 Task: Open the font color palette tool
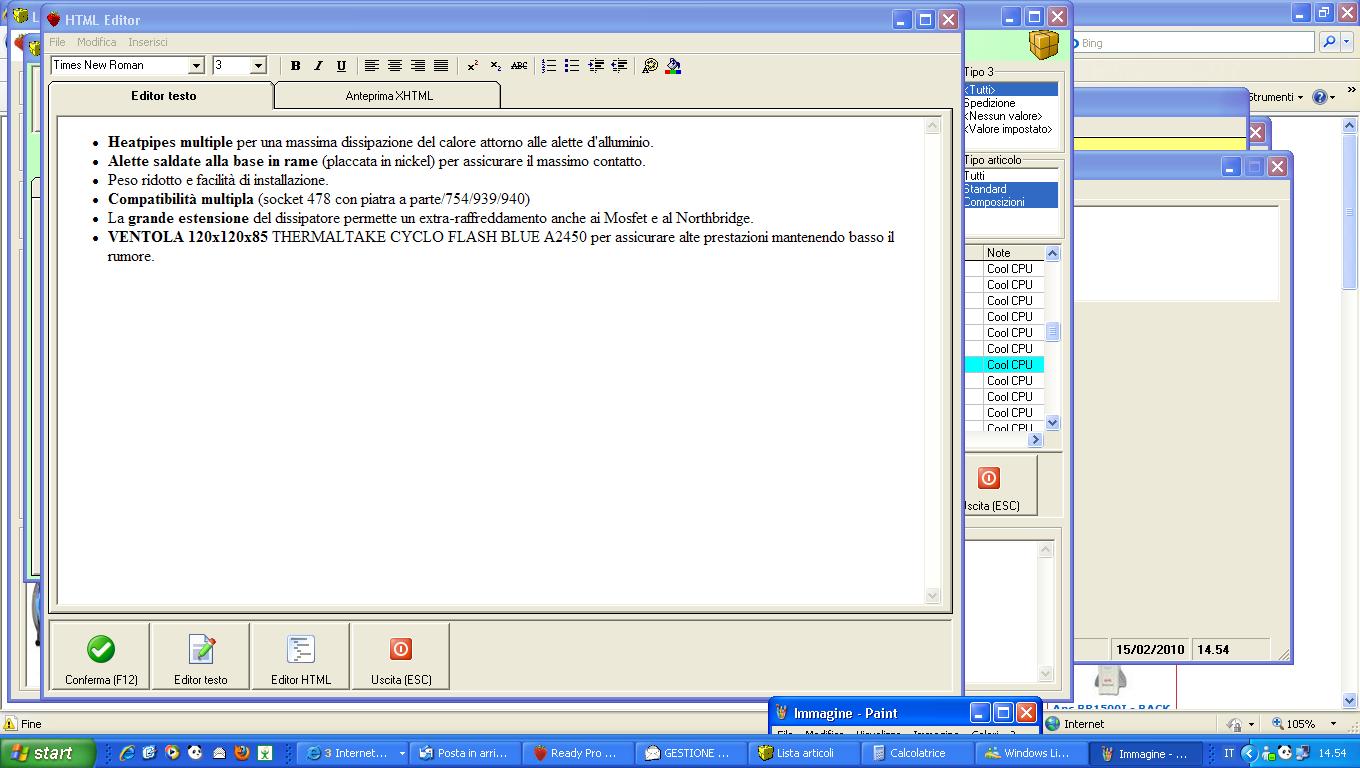pyautogui.click(x=650, y=66)
